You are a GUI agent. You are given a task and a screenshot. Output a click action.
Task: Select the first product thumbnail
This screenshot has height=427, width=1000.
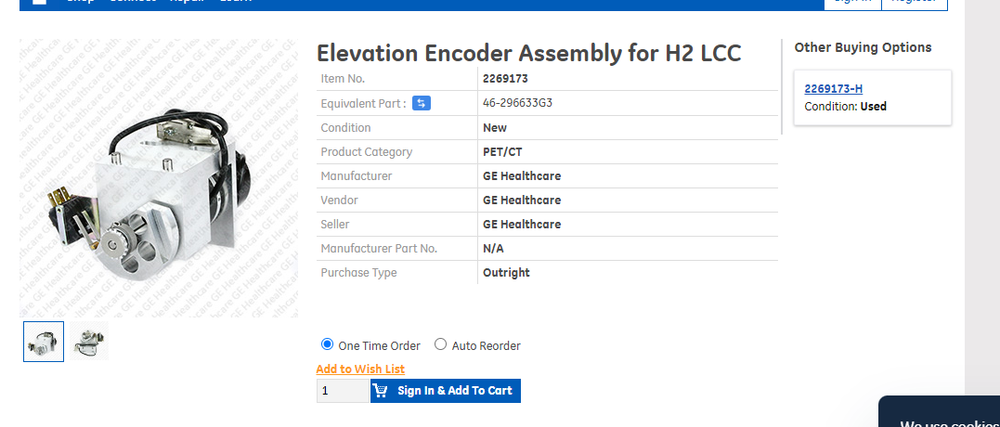click(44, 341)
